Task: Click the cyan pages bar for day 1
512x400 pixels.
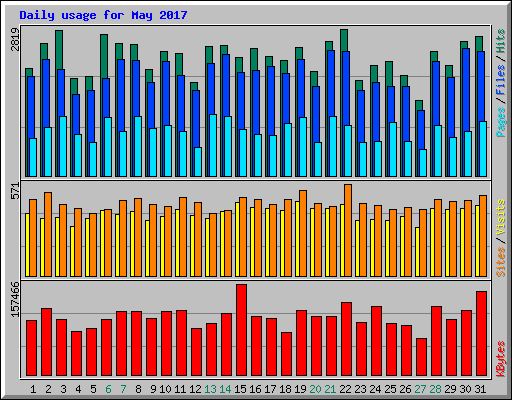Action: click(x=33, y=157)
